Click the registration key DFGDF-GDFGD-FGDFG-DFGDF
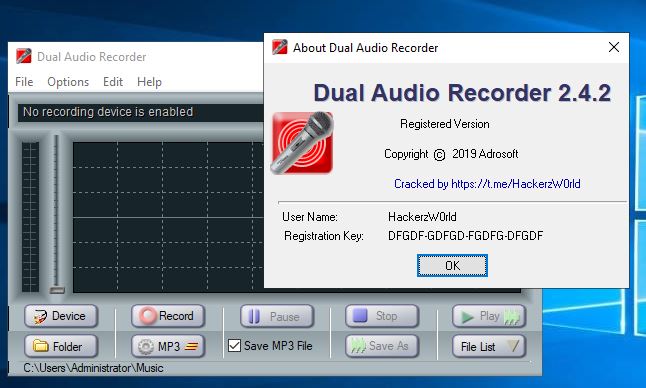This screenshot has width=646, height=388. coord(466,236)
